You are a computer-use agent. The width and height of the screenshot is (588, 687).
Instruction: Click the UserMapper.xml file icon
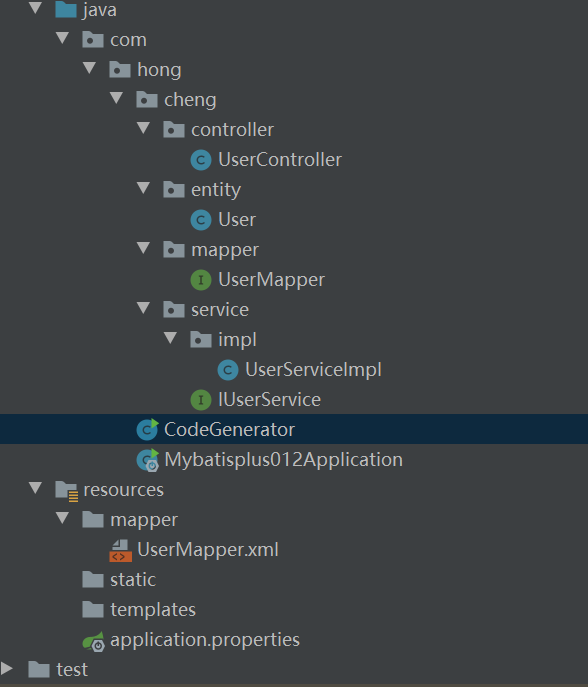coord(120,551)
